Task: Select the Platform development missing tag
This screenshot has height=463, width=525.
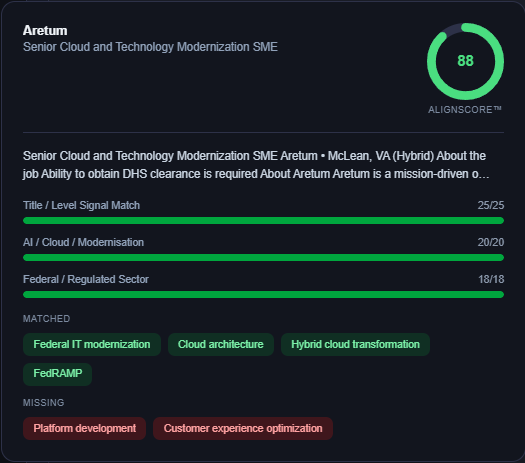Action: 84,428
